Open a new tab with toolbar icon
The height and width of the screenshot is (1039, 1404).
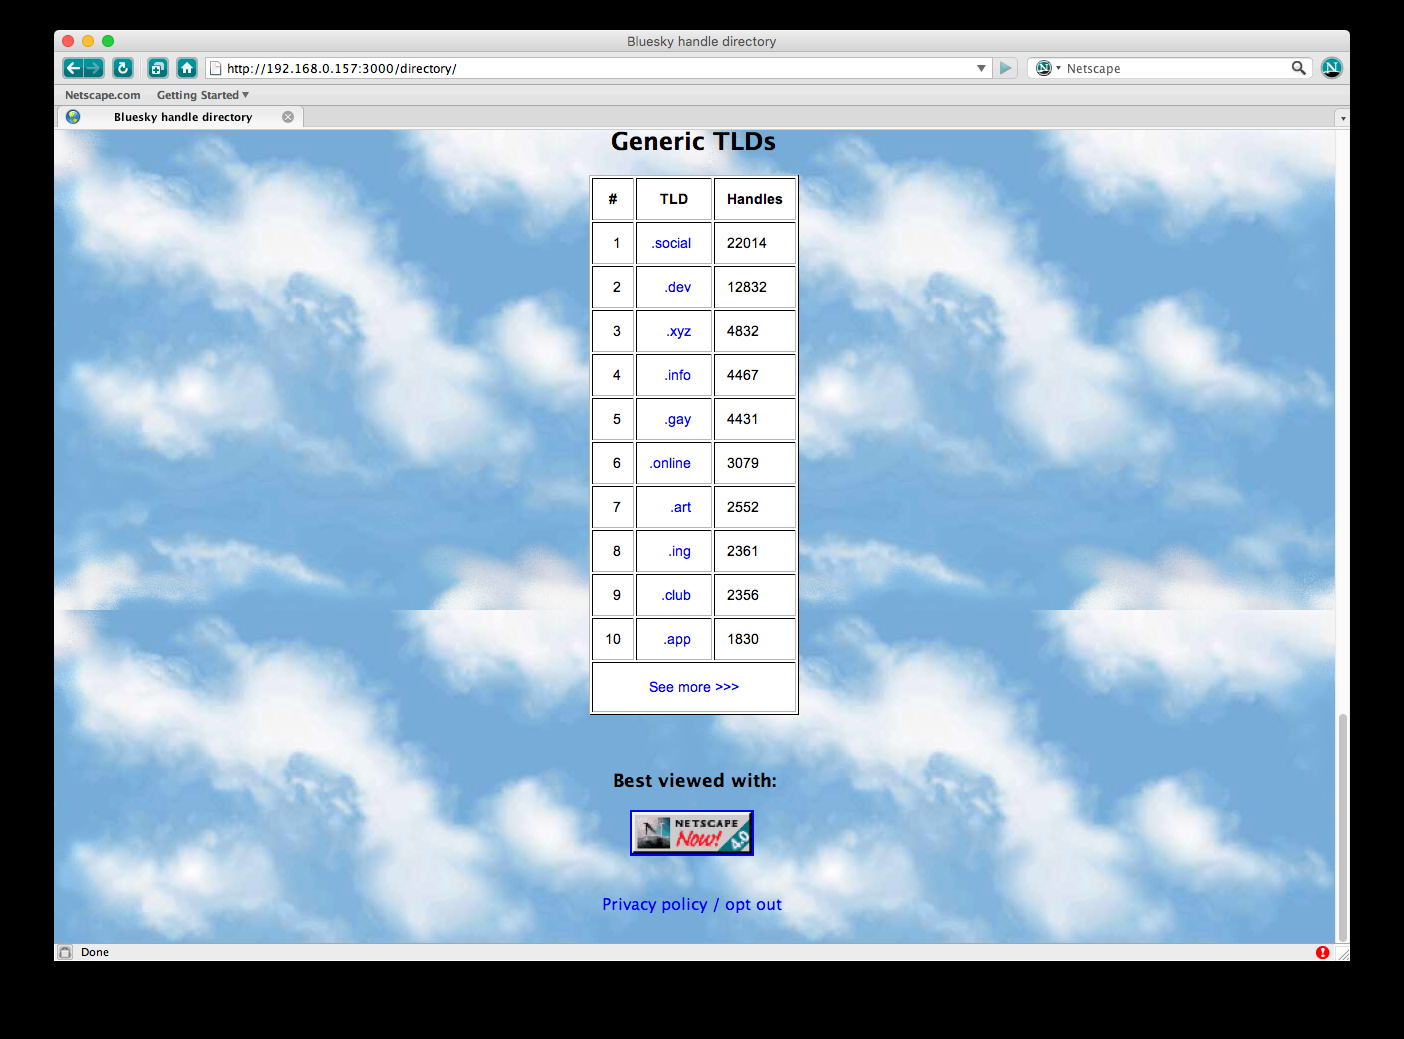click(157, 68)
